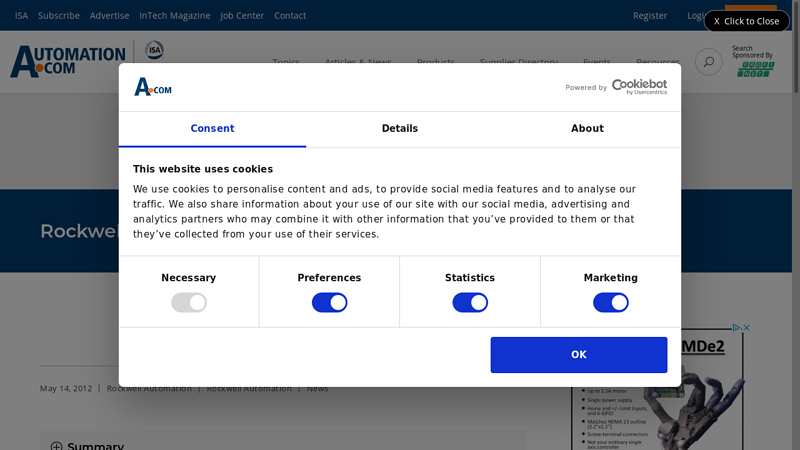Screen dimensions: 800x450
Task: Click the Summary plus circle icon
Action: (x=56, y=446)
